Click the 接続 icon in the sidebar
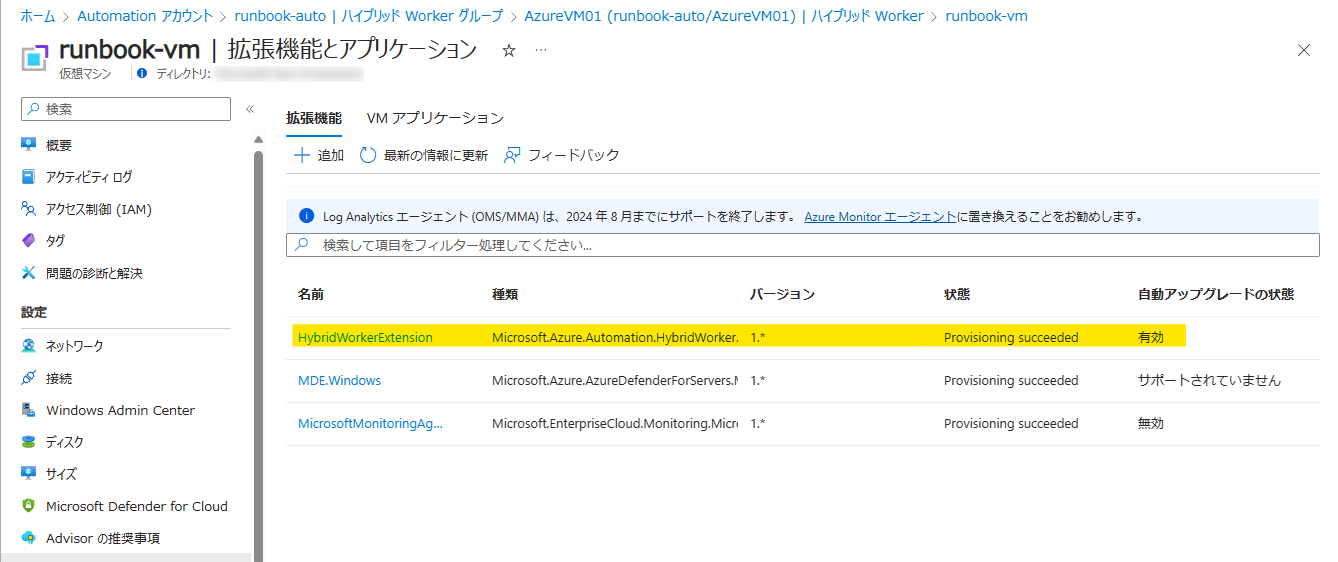Image resolution: width=1338 pixels, height=562 pixels. click(x=29, y=378)
